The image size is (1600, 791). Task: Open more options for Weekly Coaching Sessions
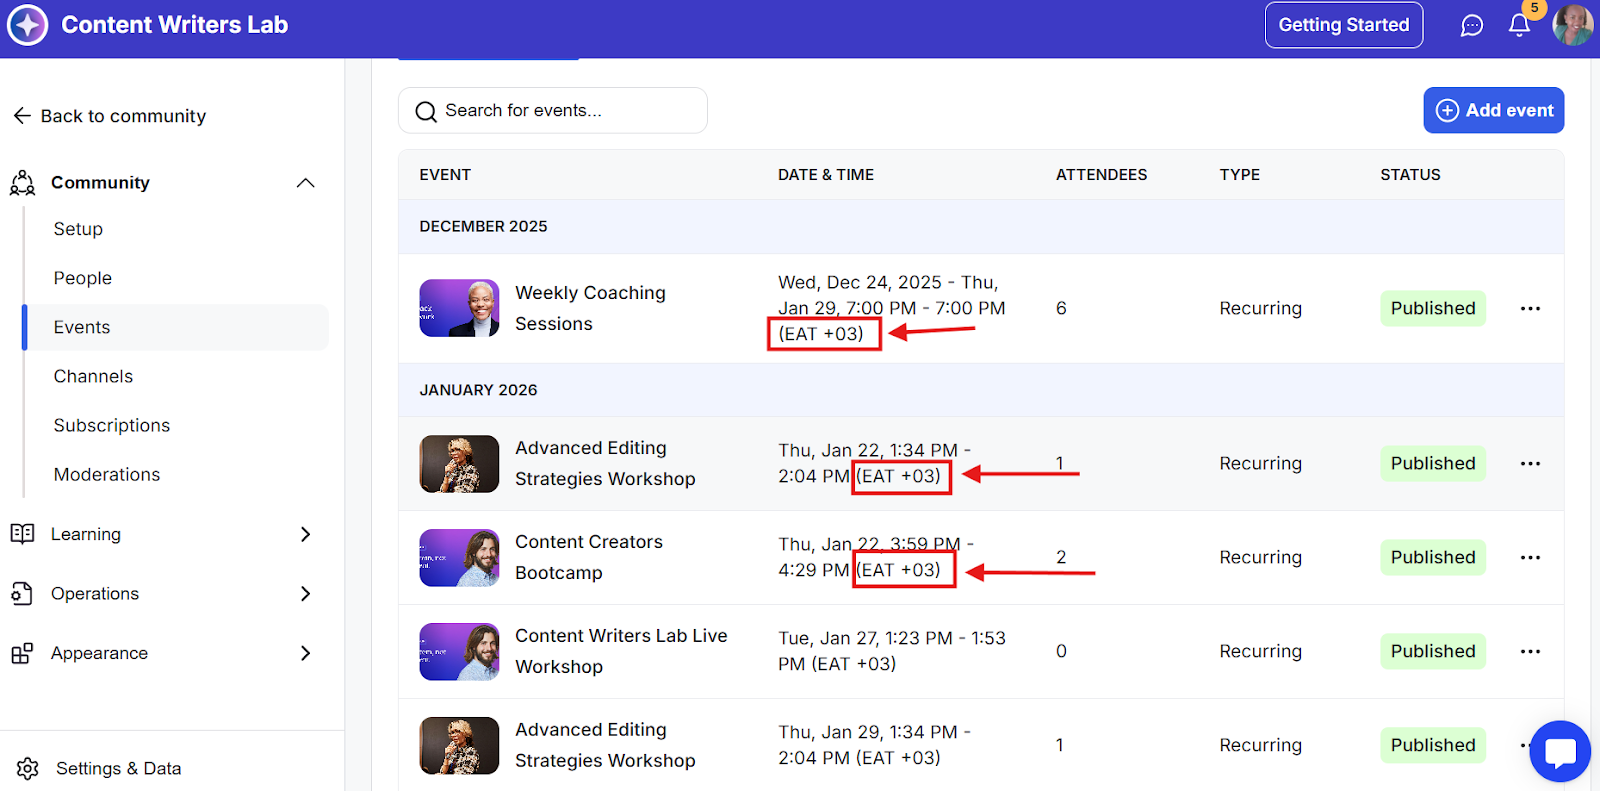pos(1530,308)
